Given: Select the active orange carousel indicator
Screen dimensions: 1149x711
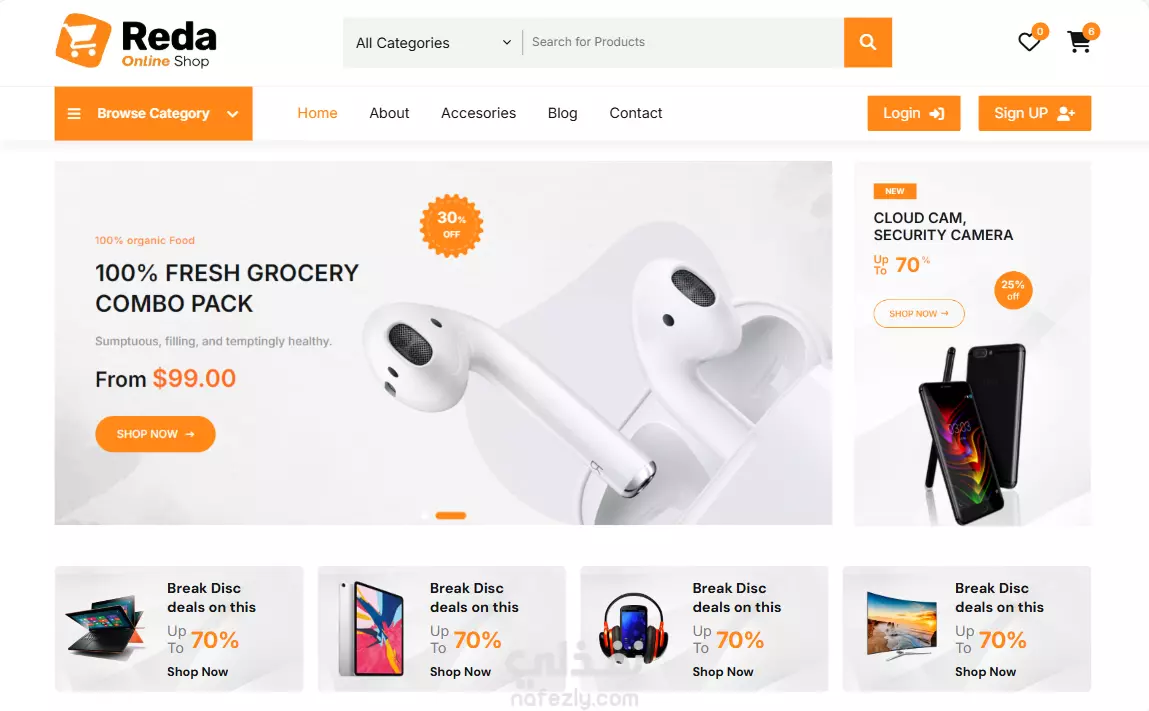Looking at the screenshot, I should tap(451, 515).
